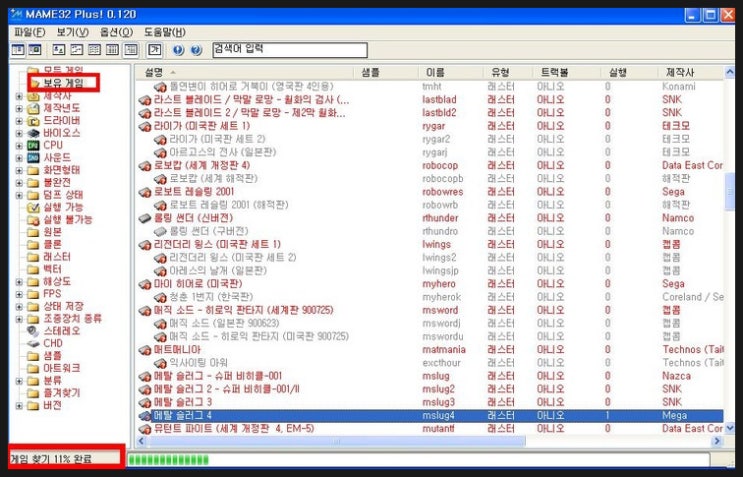Select the 메탈 슬러그 2 - 슈퍼 비히클-001/II row
The width and height of the screenshot is (743, 477).
coord(429,389)
